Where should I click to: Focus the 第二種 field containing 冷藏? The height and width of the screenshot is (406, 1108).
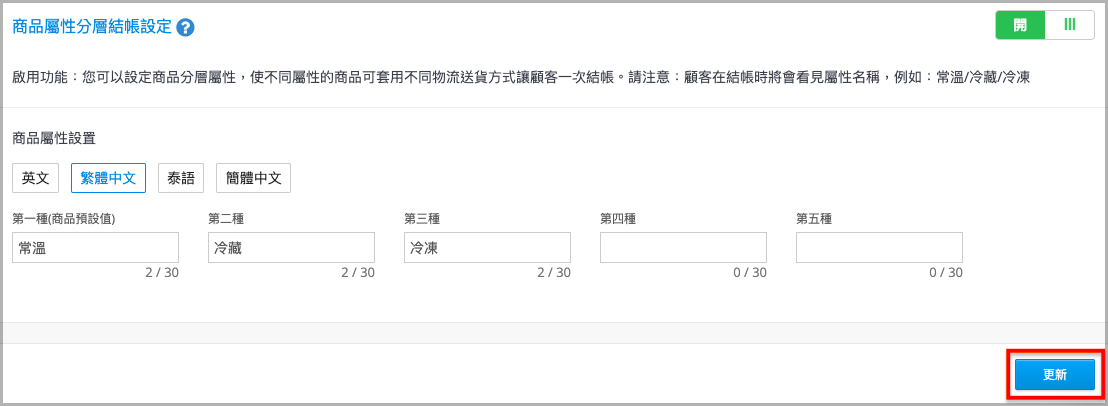pyautogui.click(x=291, y=248)
